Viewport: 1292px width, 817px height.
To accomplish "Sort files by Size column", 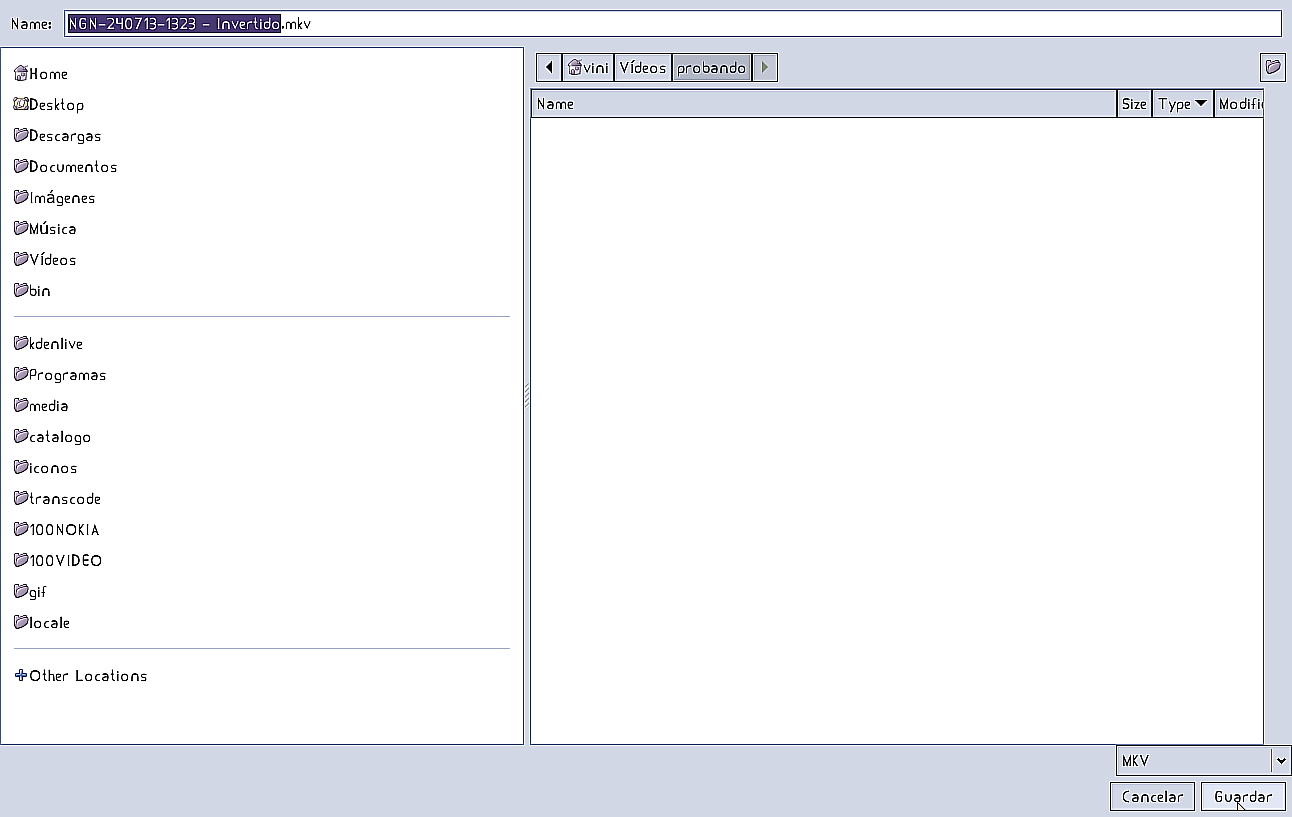I will click(1134, 104).
